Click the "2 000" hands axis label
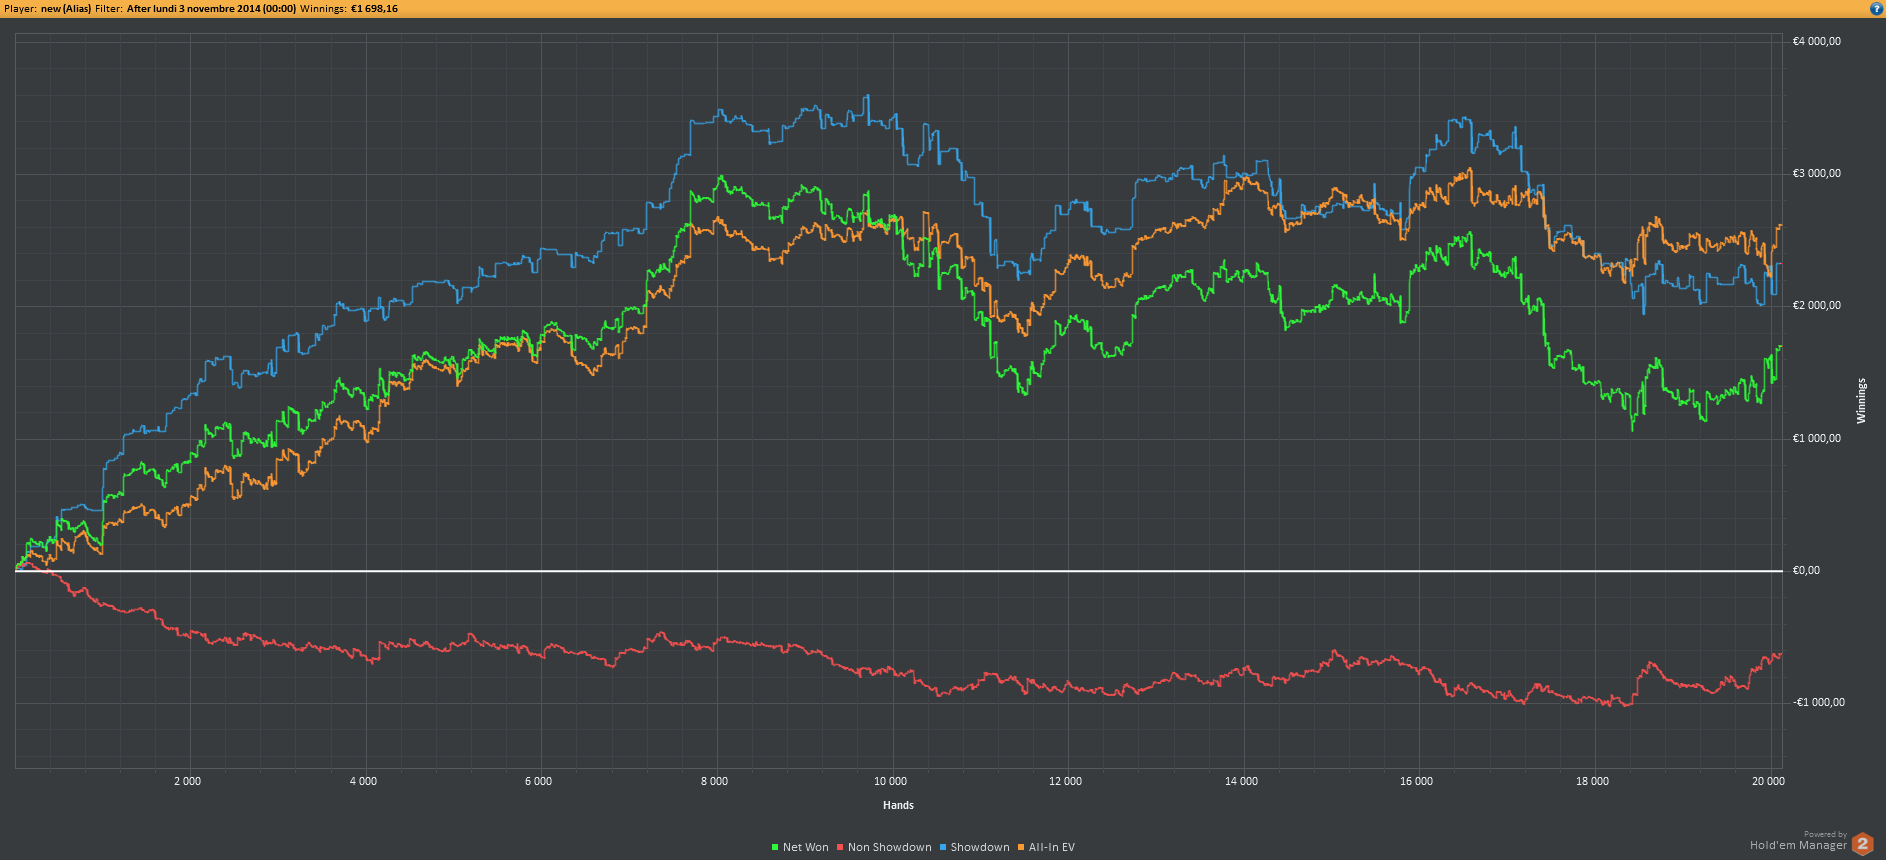Image resolution: width=1886 pixels, height=860 pixels. 187,782
